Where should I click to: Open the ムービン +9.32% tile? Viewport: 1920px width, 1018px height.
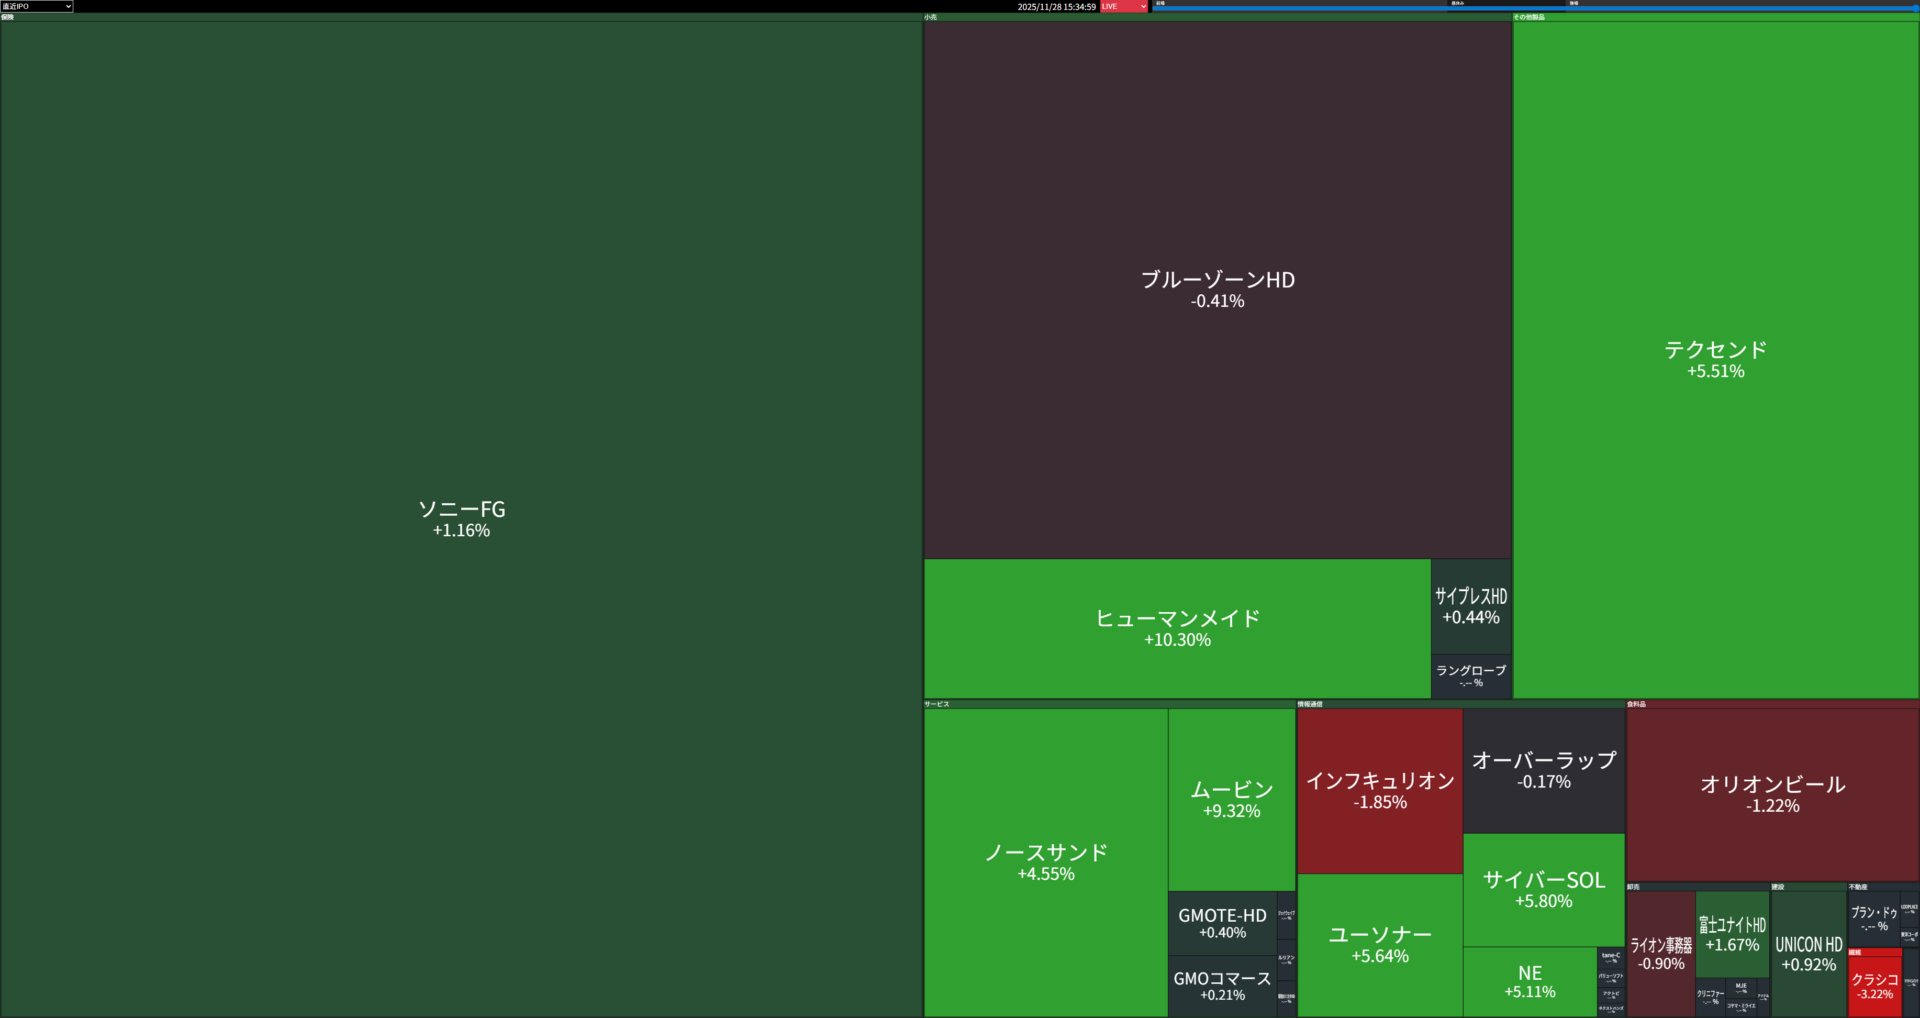(1231, 799)
